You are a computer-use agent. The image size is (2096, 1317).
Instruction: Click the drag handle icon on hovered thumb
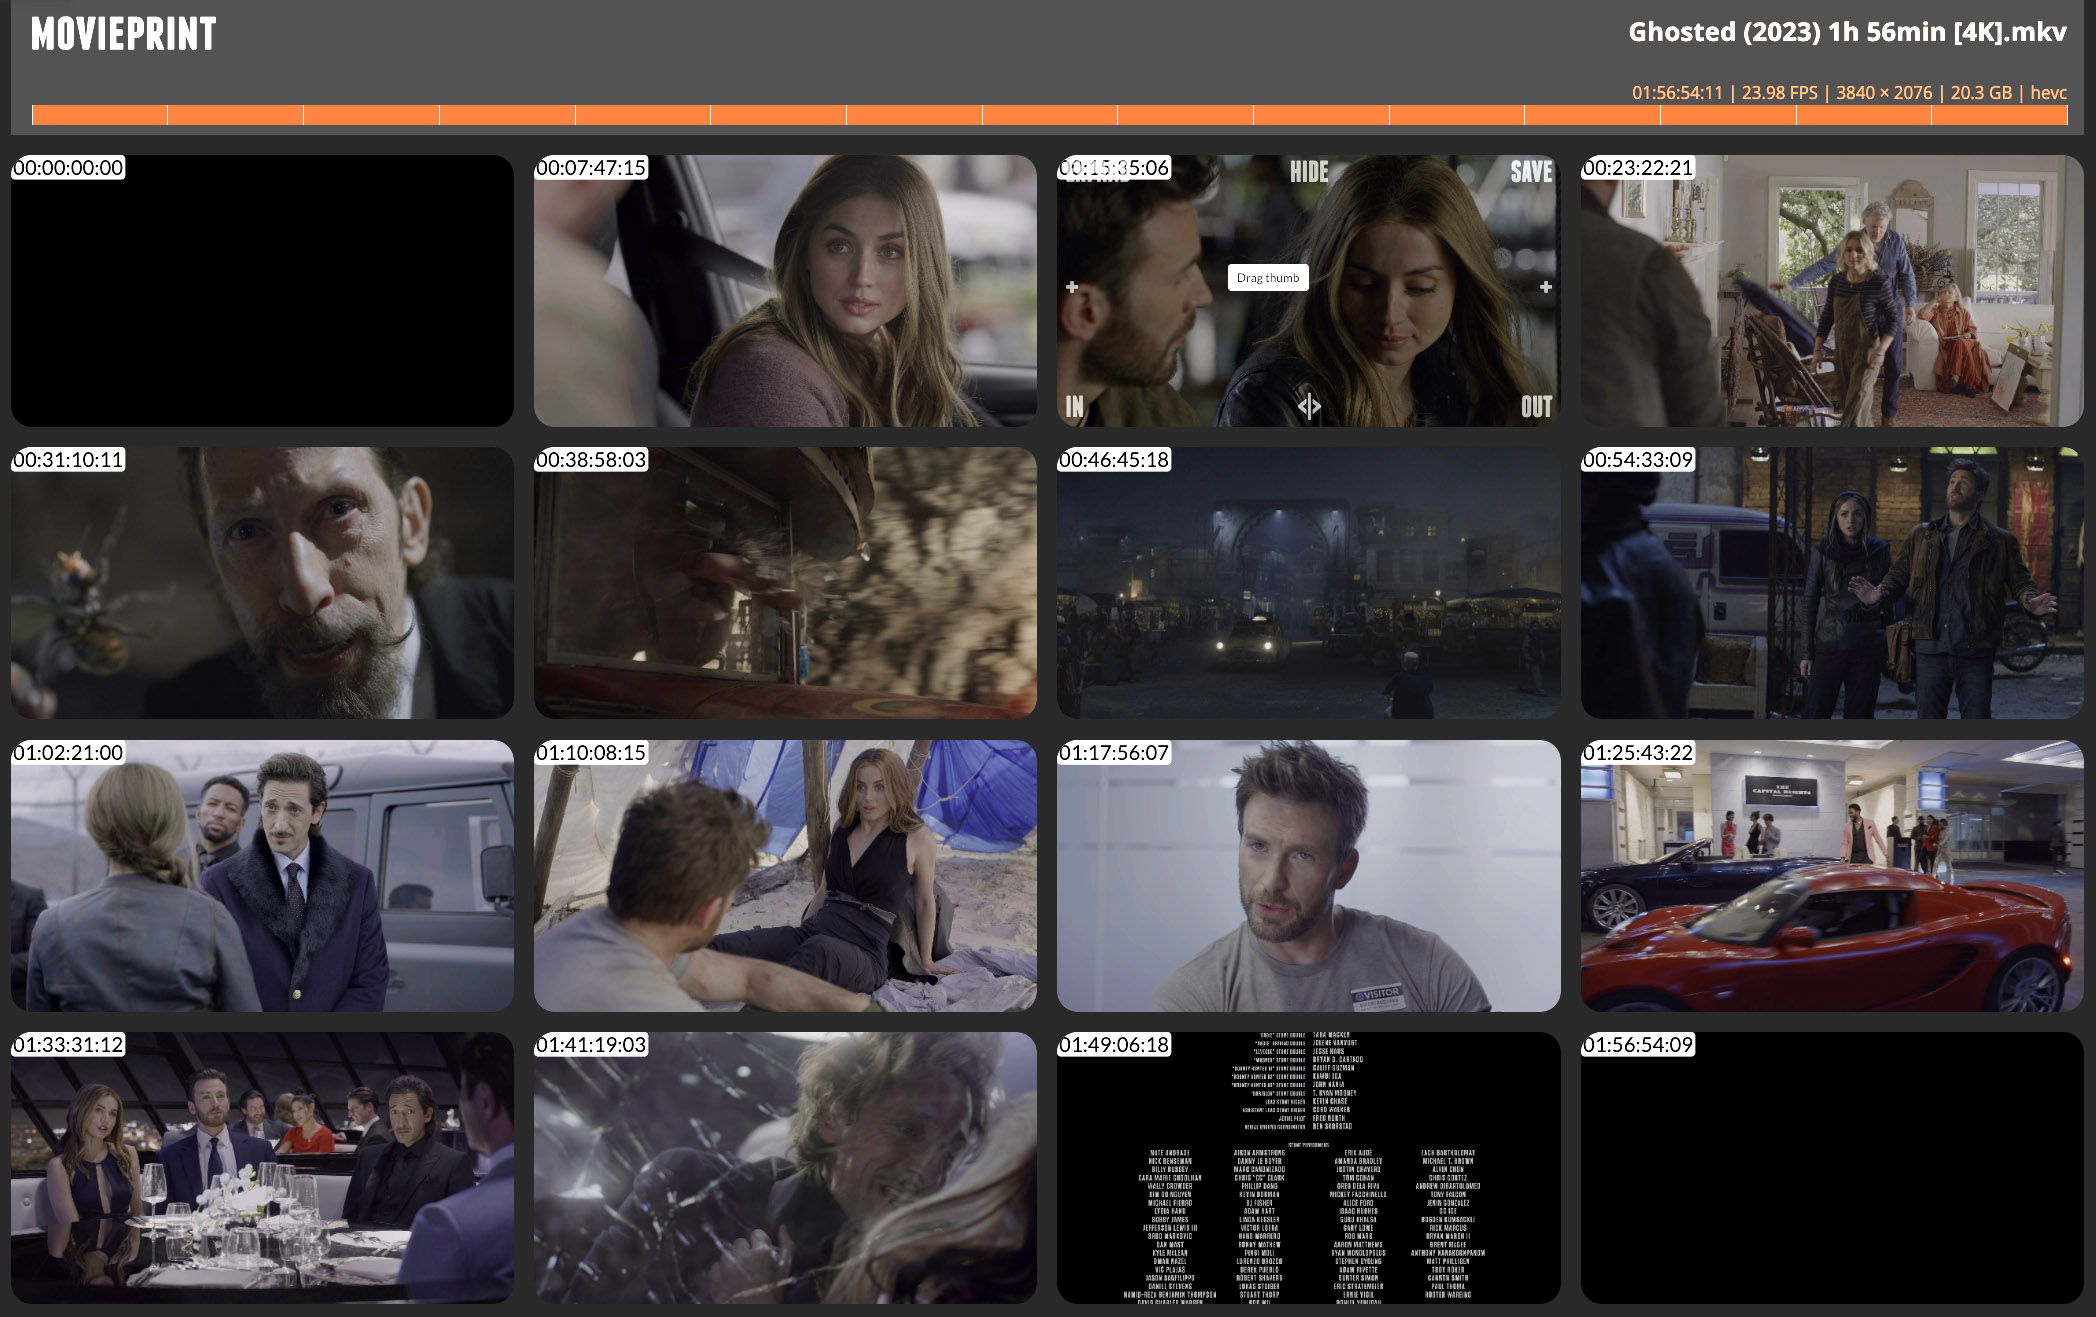click(1308, 406)
